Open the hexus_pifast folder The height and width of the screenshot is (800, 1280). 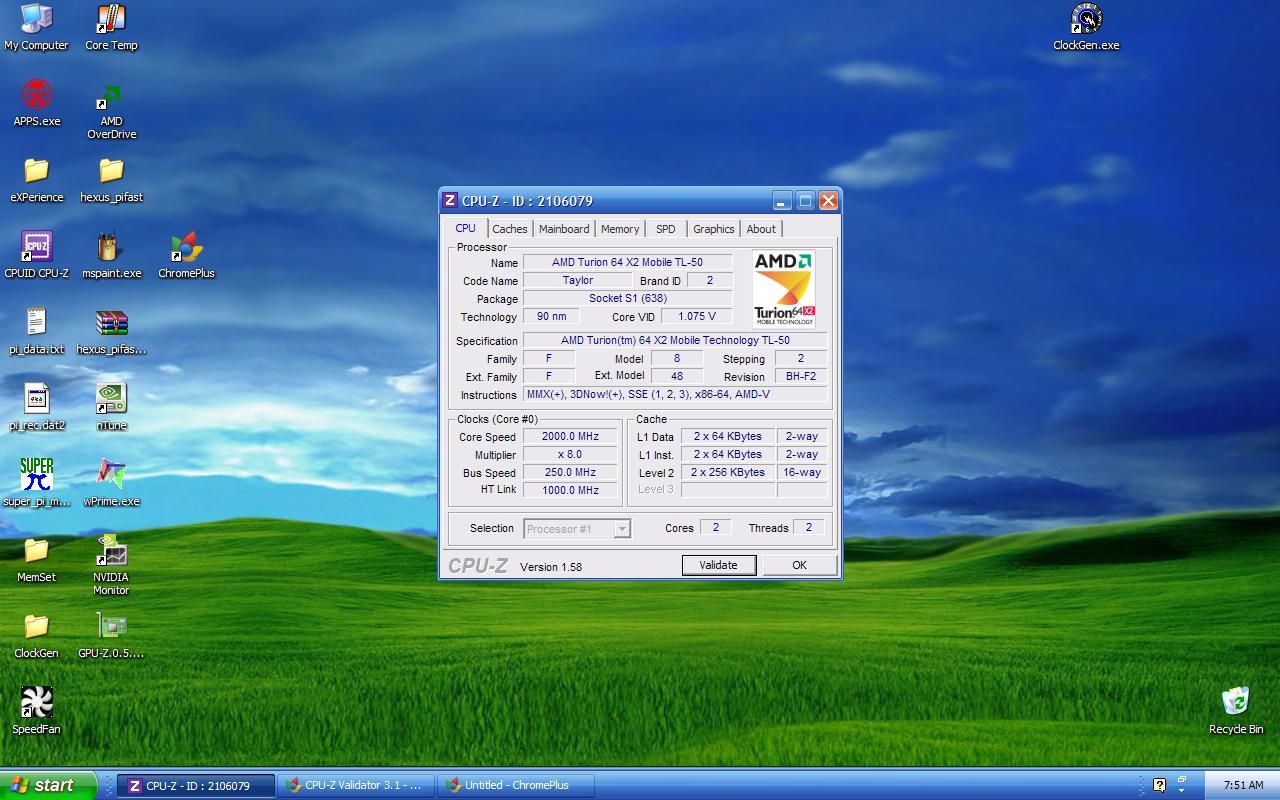[111, 179]
